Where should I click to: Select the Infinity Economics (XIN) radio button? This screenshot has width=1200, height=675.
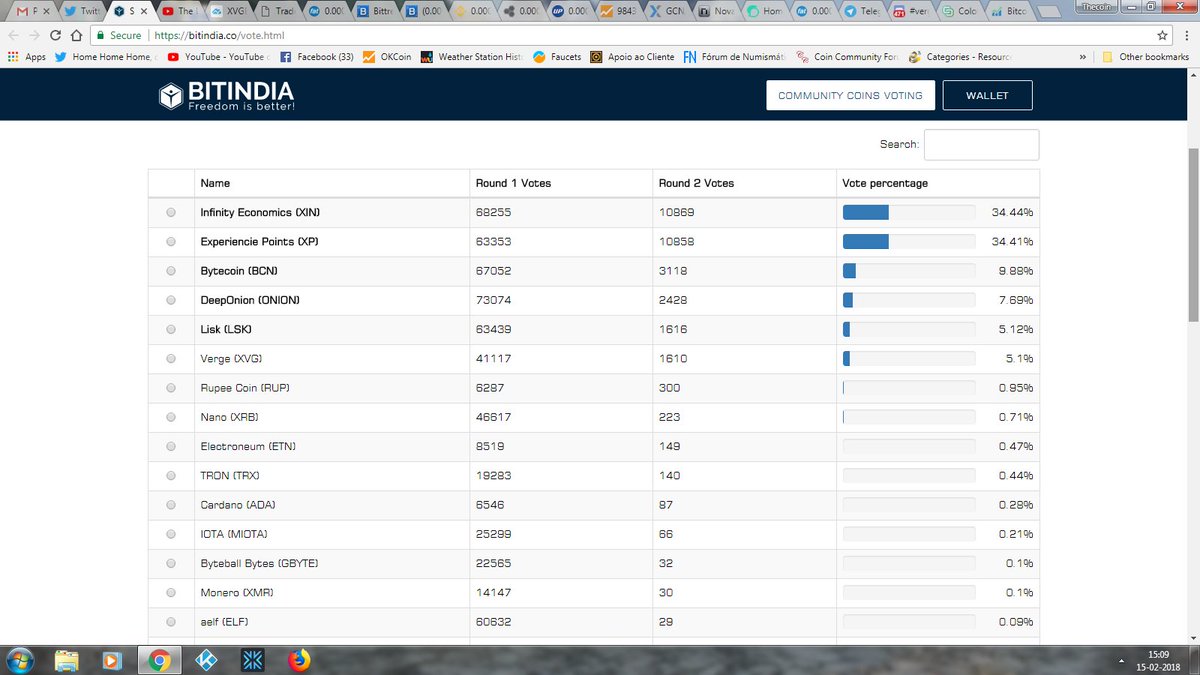(x=171, y=213)
